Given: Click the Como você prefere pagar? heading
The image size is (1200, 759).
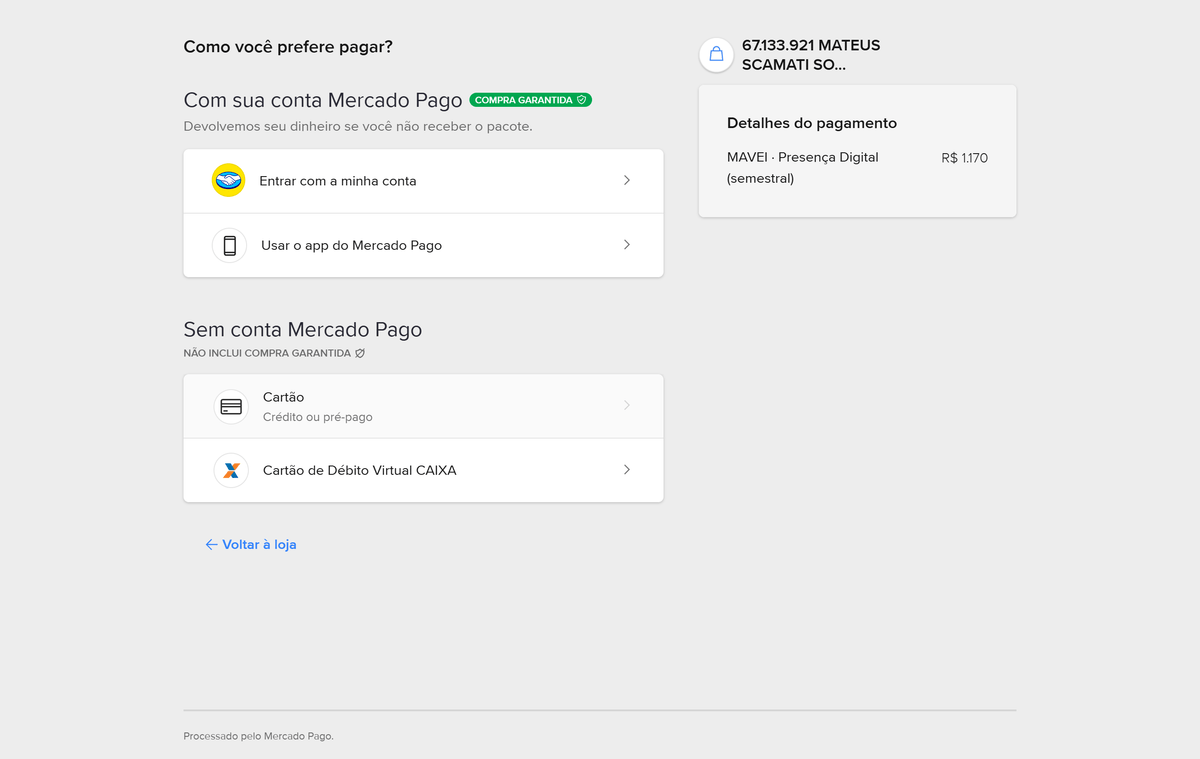Looking at the screenshot, I should [288, 47].
